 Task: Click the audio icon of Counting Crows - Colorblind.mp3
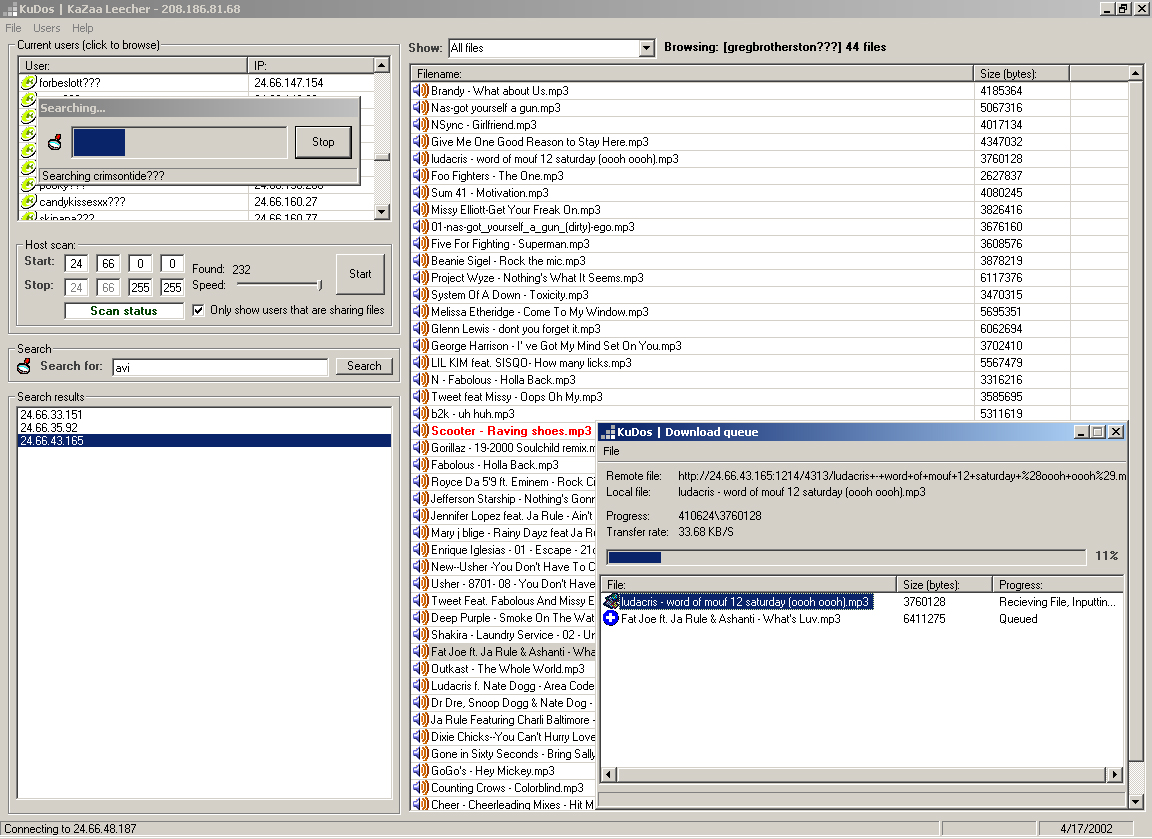pyautogui.click(x=420, y=788)
